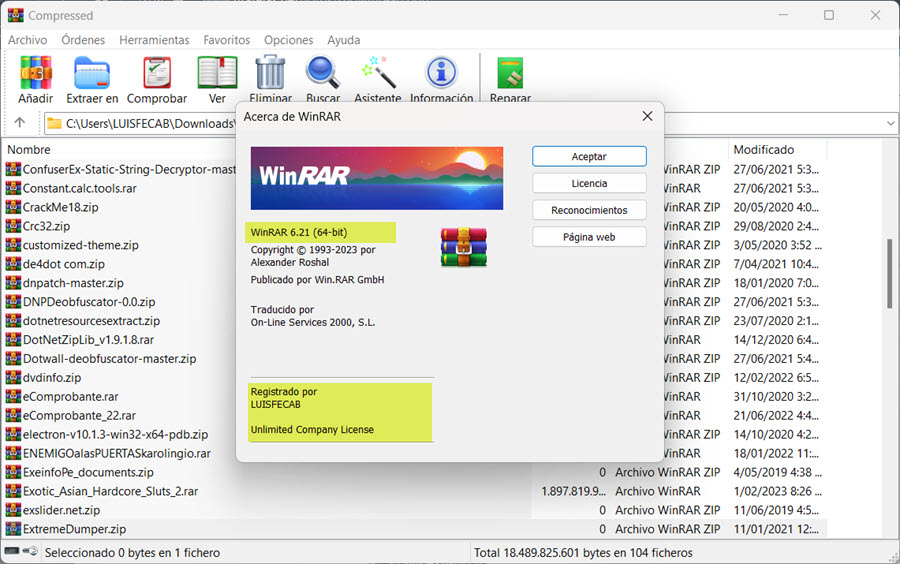
Task: Open the Archivo menu
Action: click(x=28, y=40)
